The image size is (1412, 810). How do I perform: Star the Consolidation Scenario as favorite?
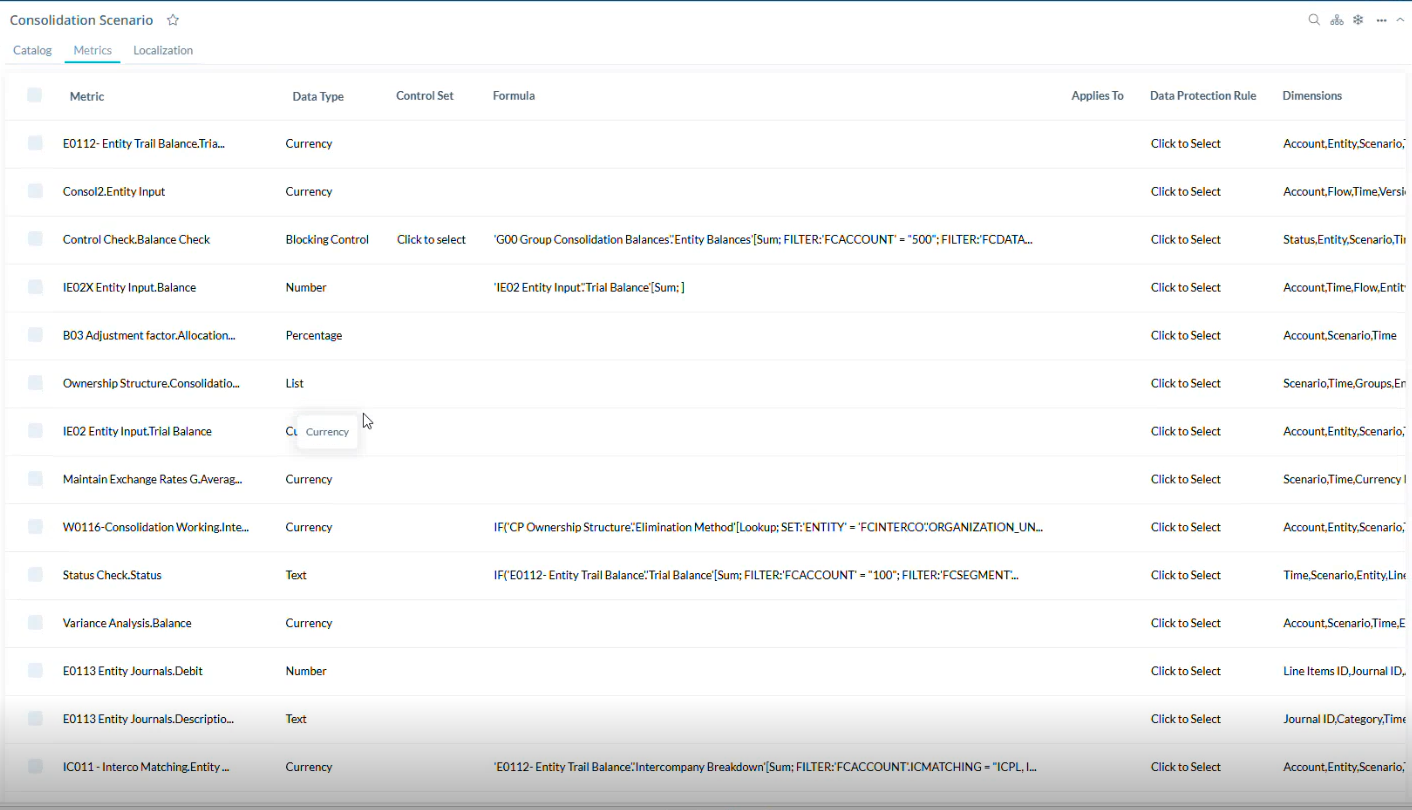point(172,19)
